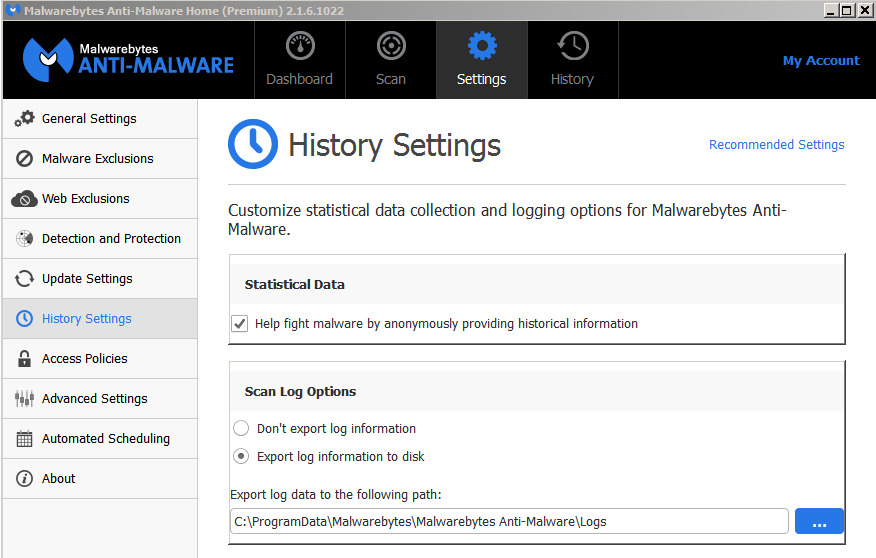This screenshot has width=876, height=558.
Task: Click the Dashboard gauge icon
Action: point(301,45)
